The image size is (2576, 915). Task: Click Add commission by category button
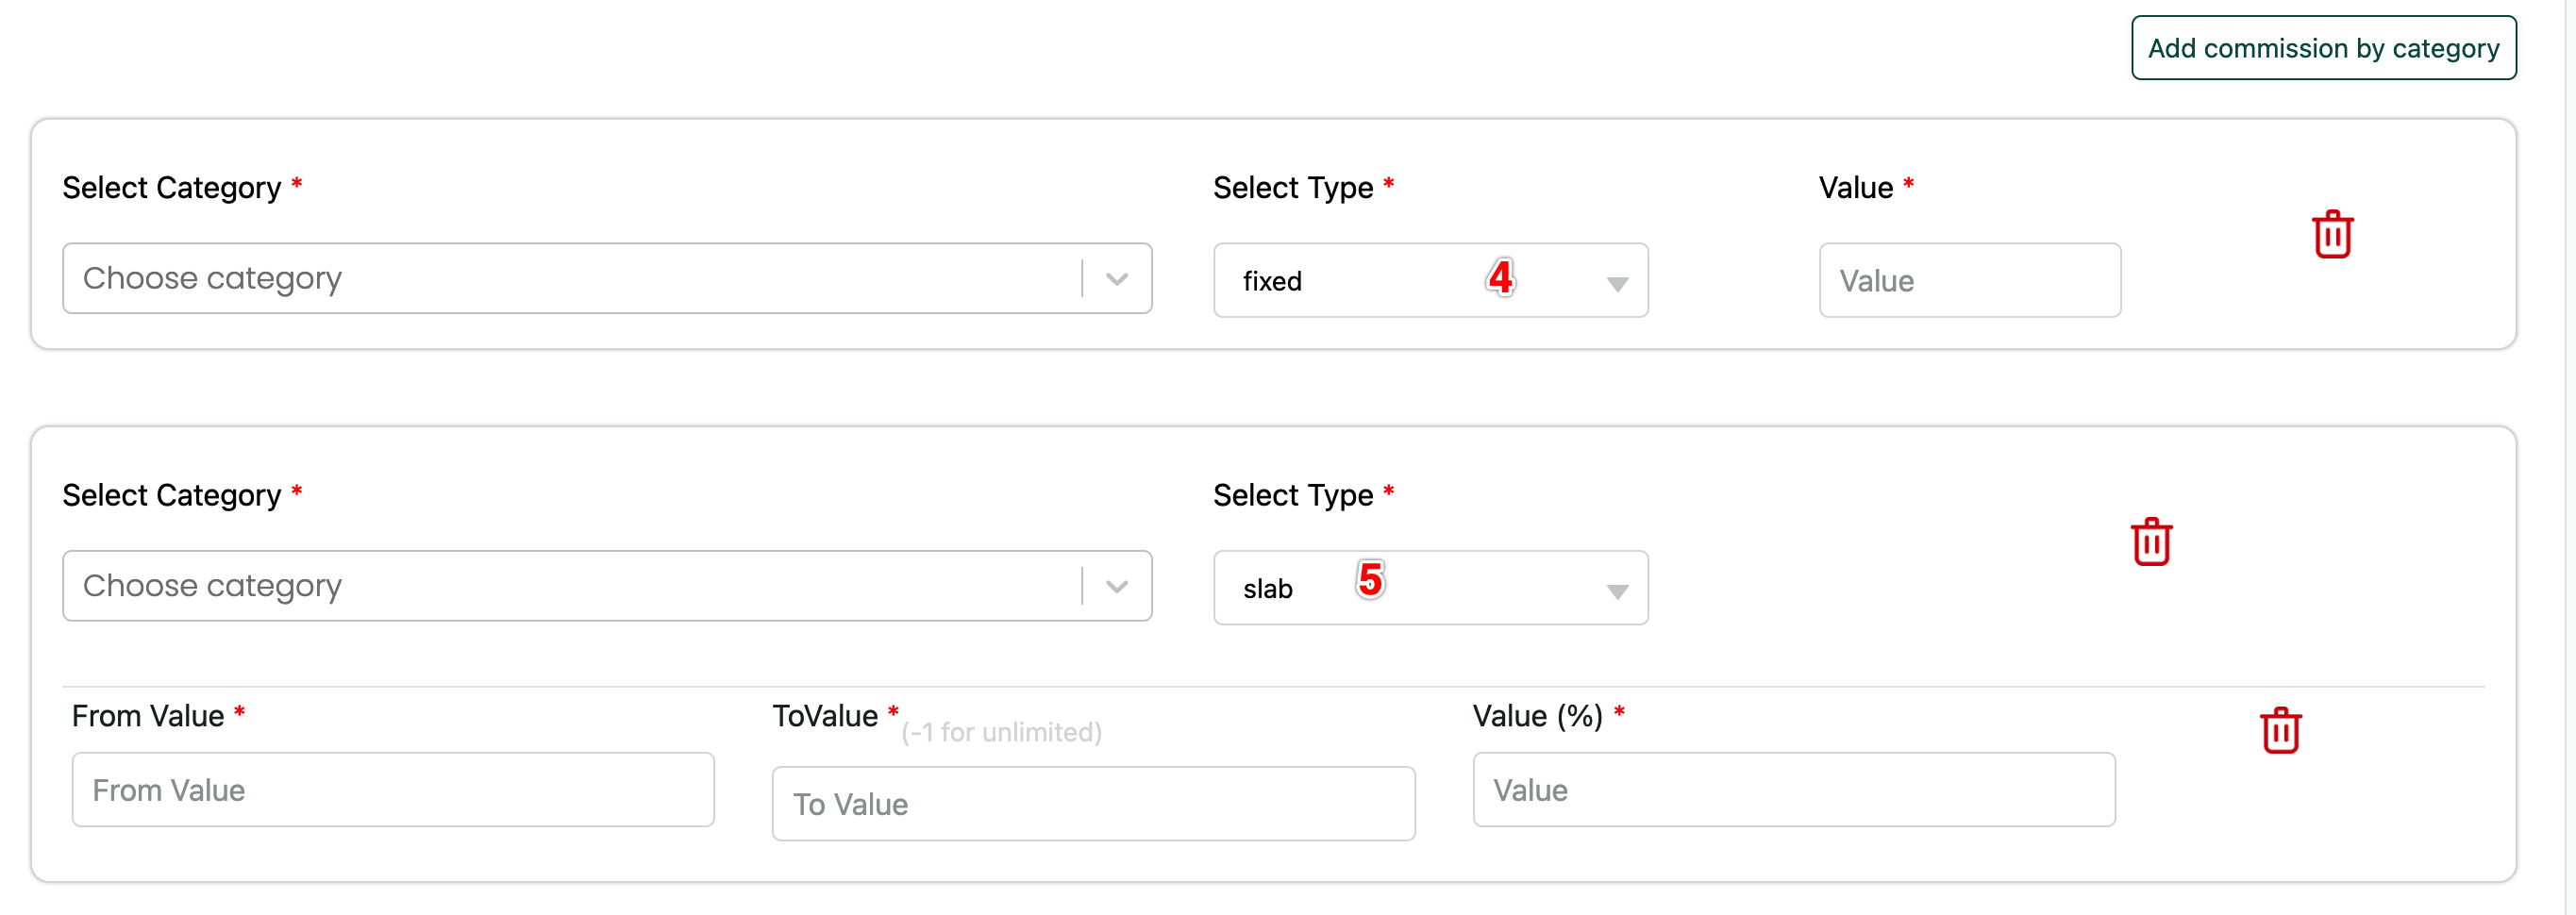point(2322,48)
